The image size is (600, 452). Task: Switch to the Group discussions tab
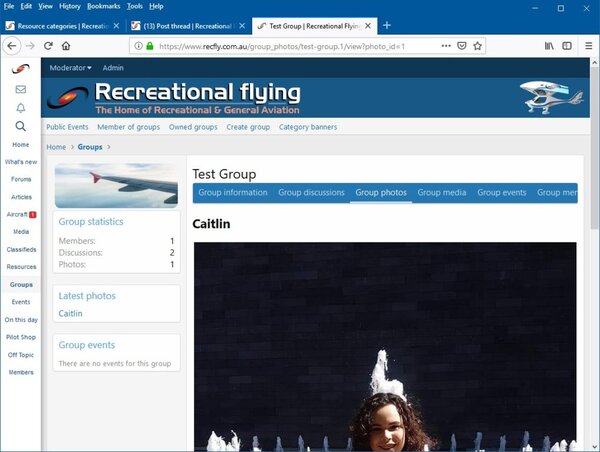point(311,192)
